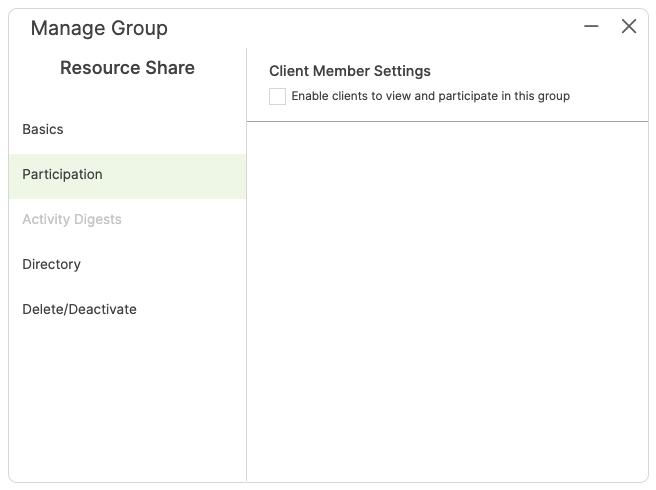Select the Participation sidebar item
The height and width of the screenshot is (490, 656).
[x=62, y=174]
